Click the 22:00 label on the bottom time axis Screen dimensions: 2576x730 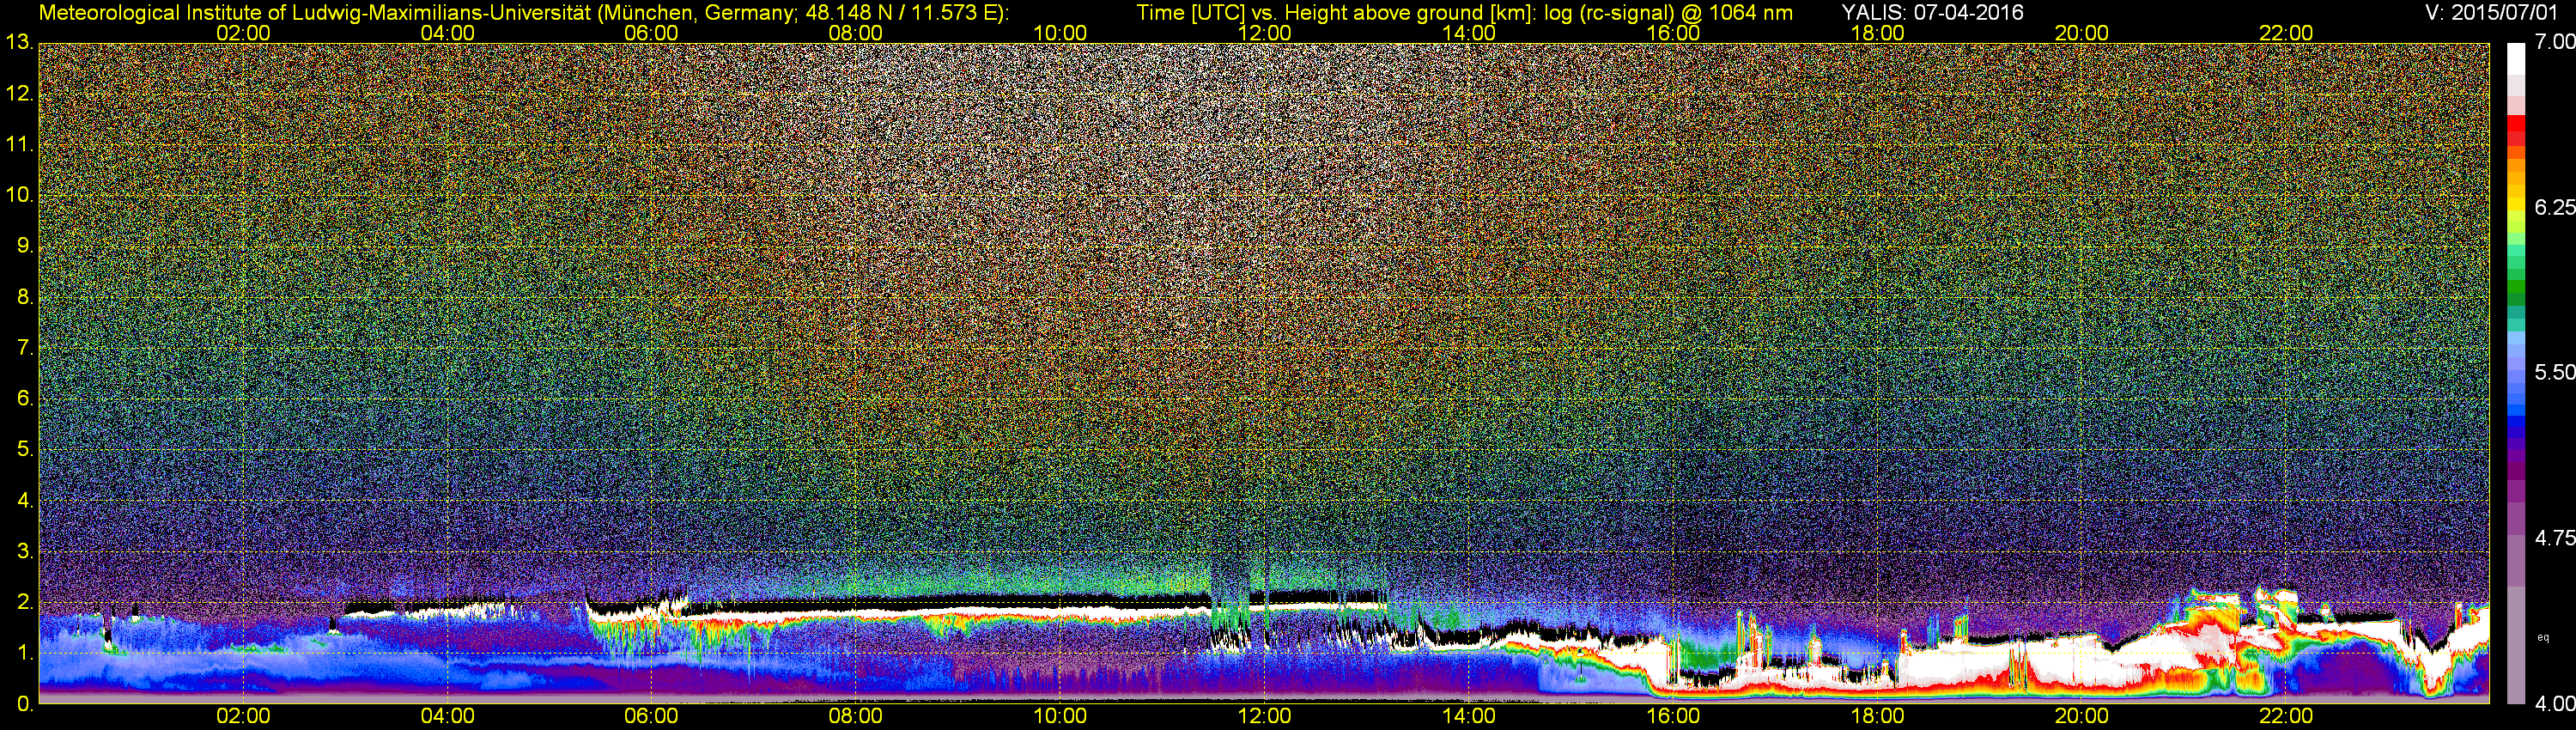pos(2286,716)
